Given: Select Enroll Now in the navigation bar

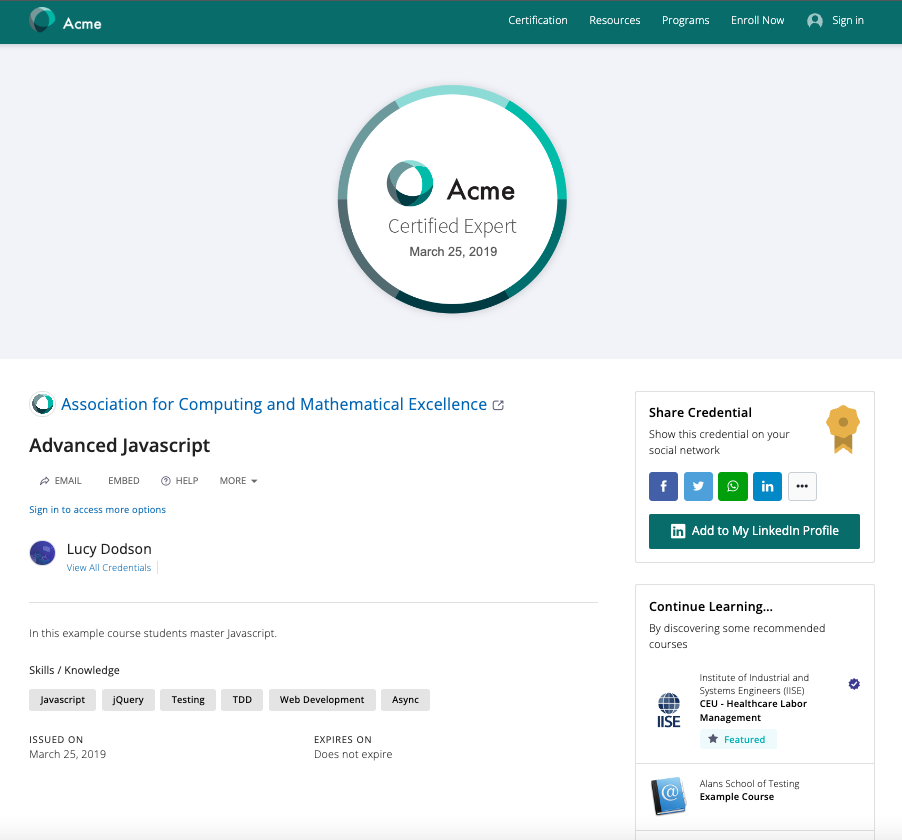Looking at the screenshot, I should (x=757, y=20).
